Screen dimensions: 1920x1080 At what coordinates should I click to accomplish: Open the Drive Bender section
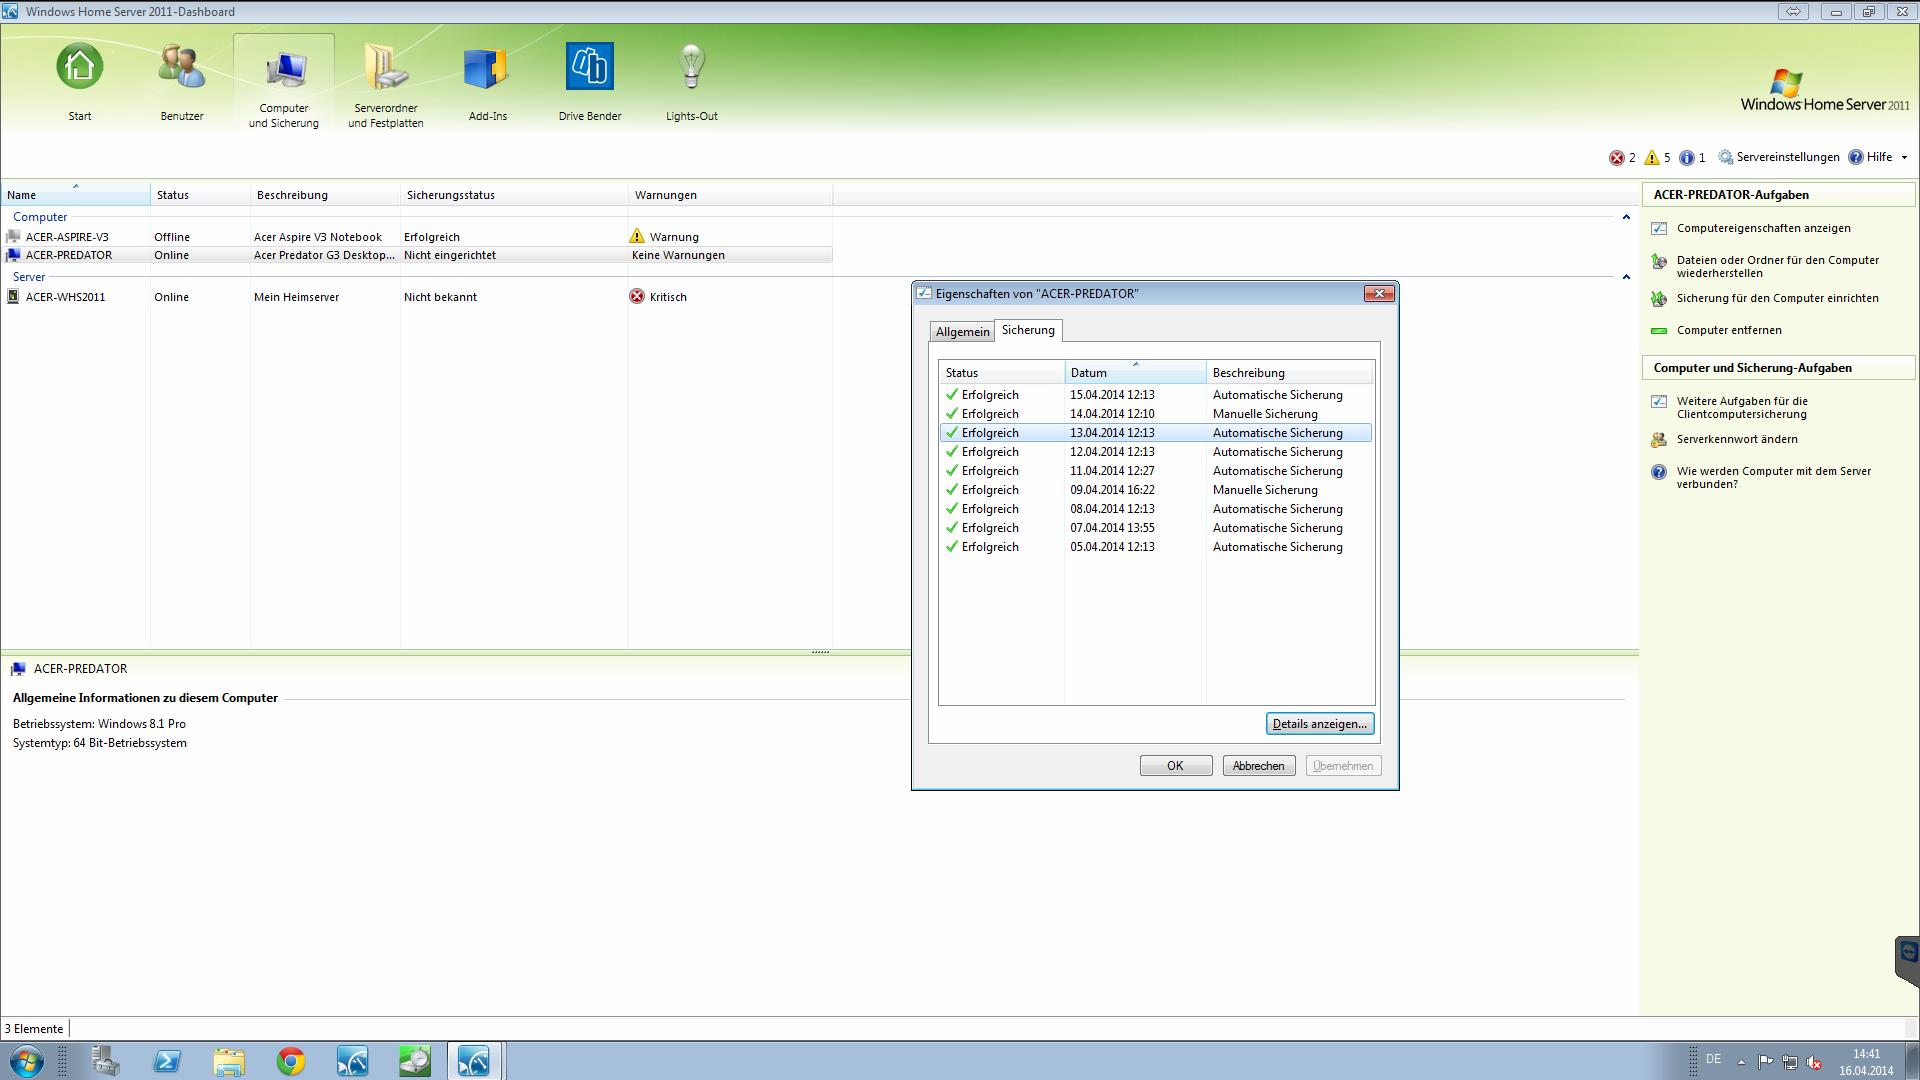coord(590,83)
